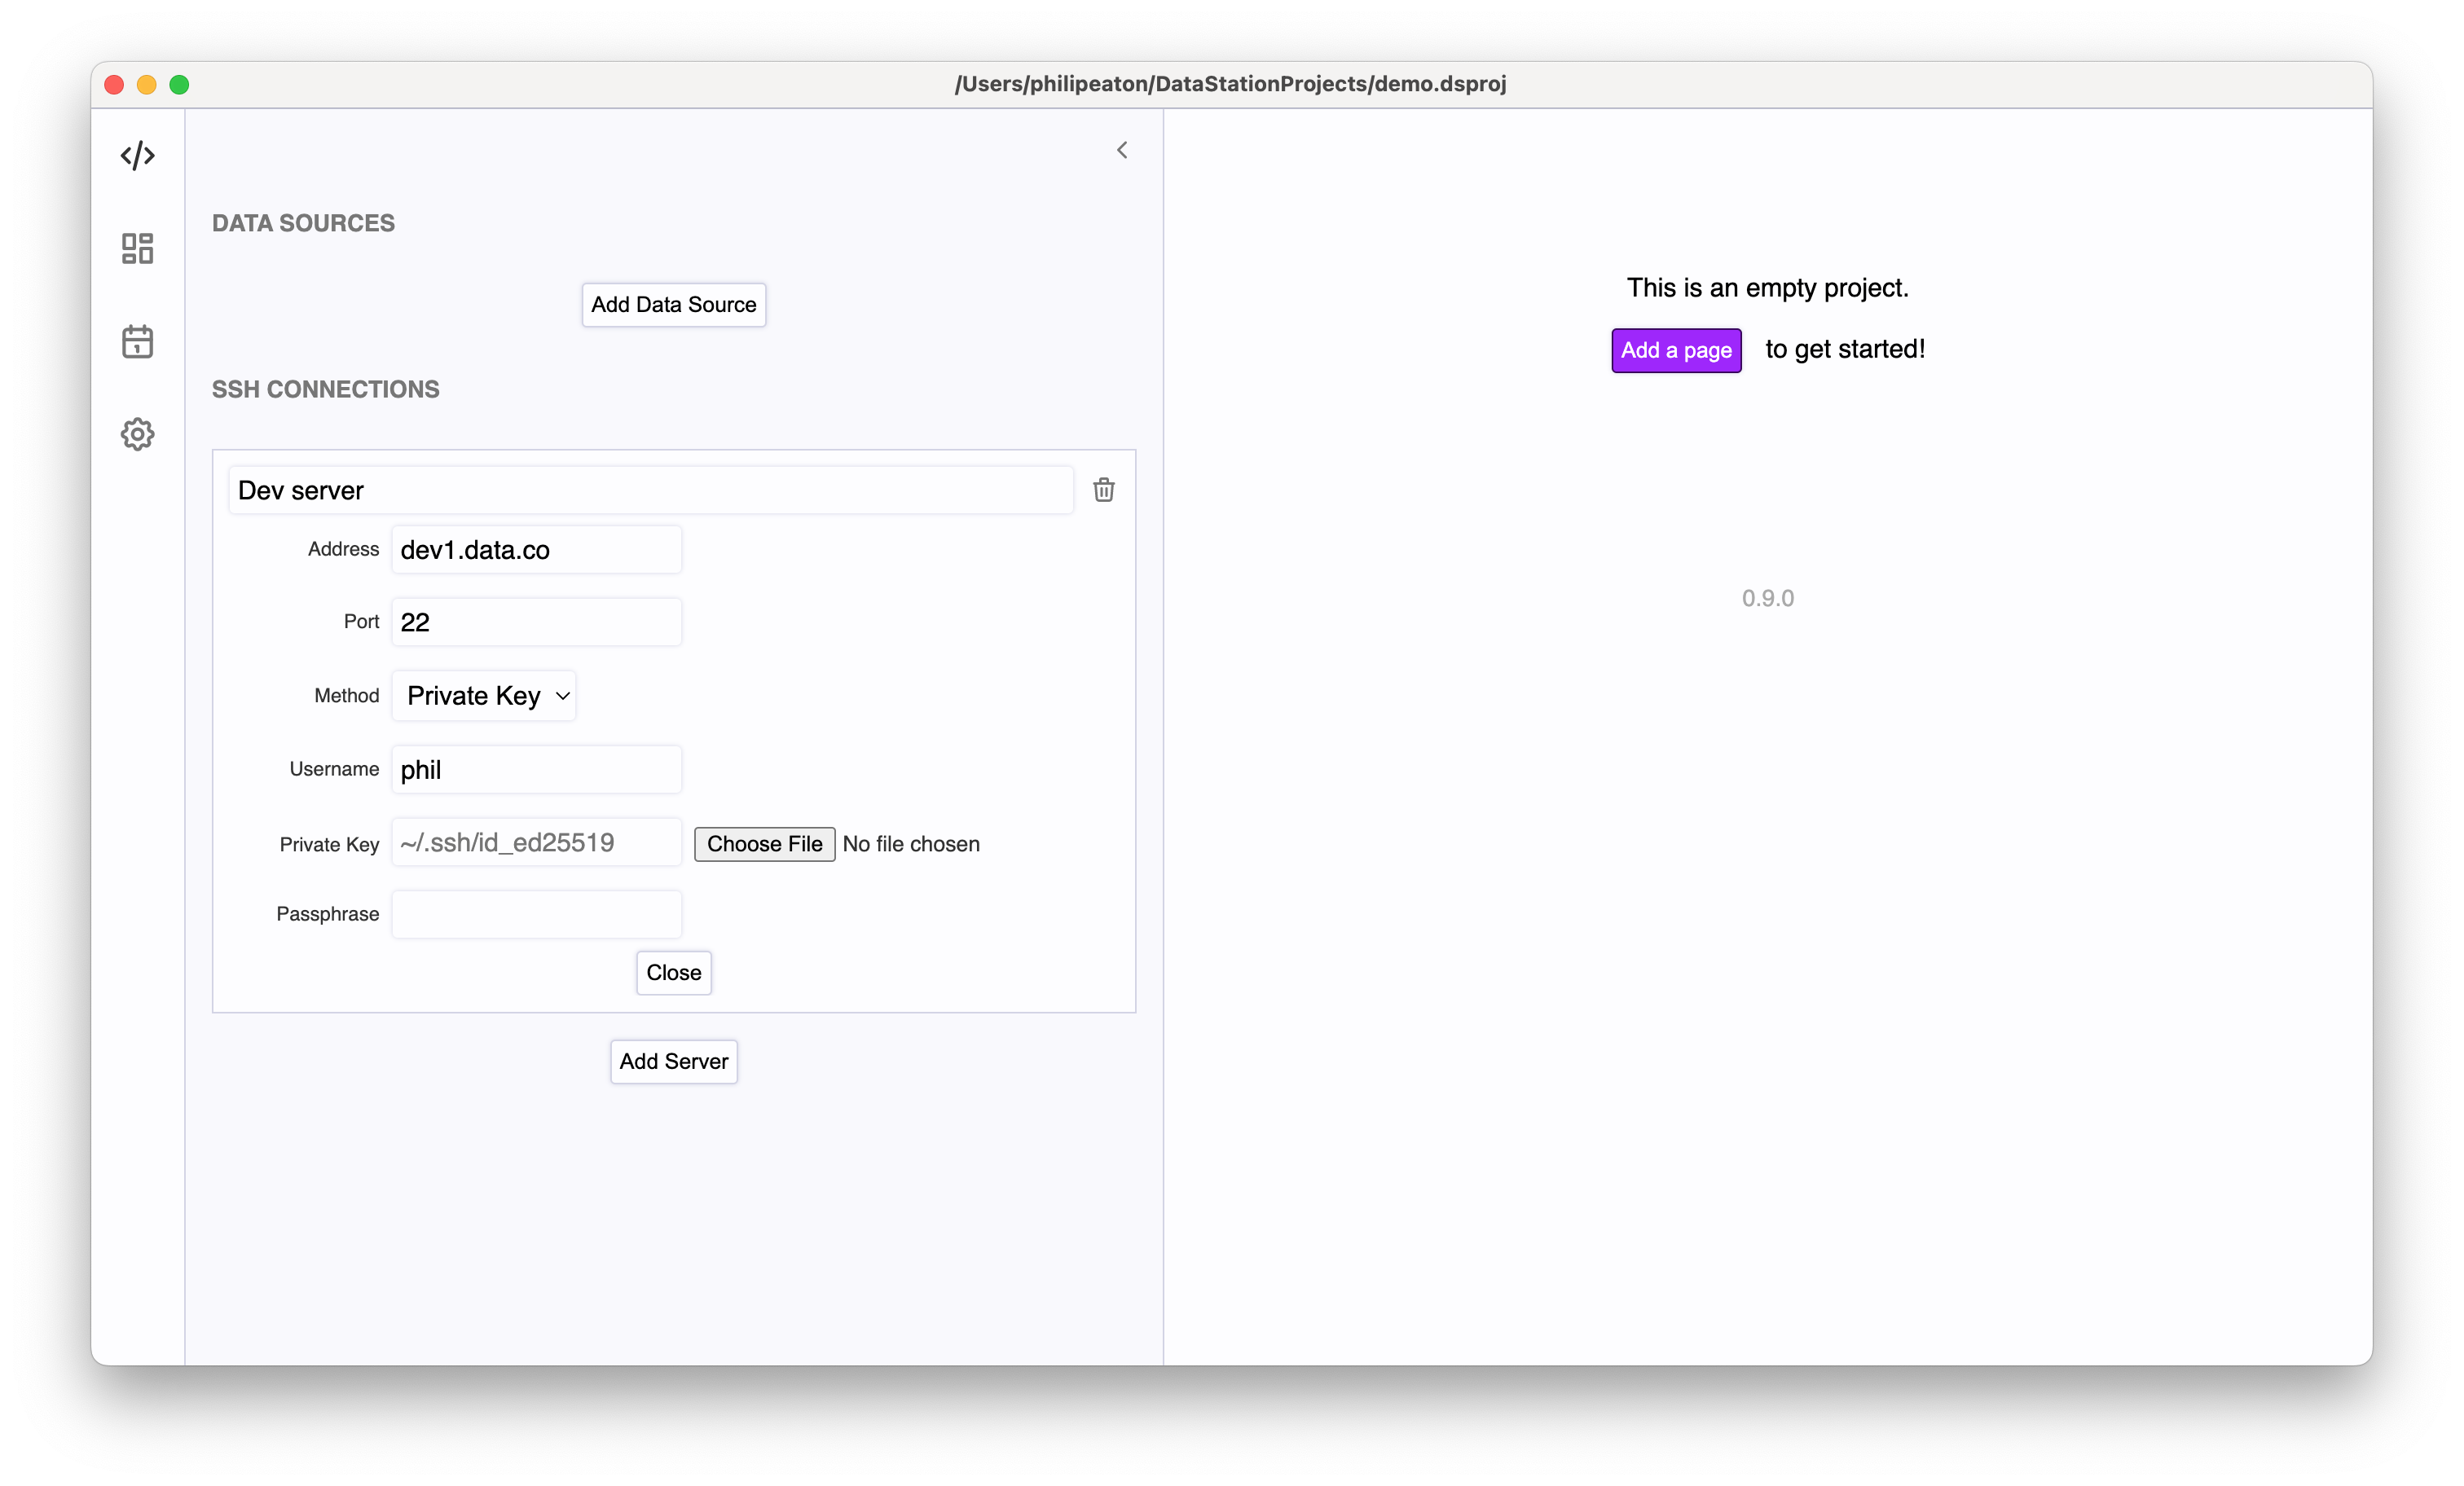Viewport: 2464px width, 1486px height.
Task: Close the Dev server connection editor
Action: tap(673, 972)
